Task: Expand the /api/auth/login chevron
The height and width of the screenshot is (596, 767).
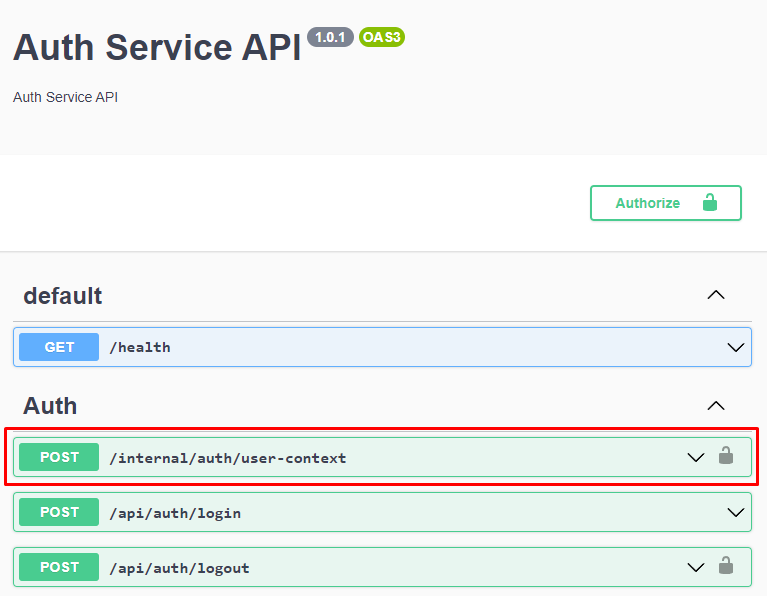Action: pos(736,512)
